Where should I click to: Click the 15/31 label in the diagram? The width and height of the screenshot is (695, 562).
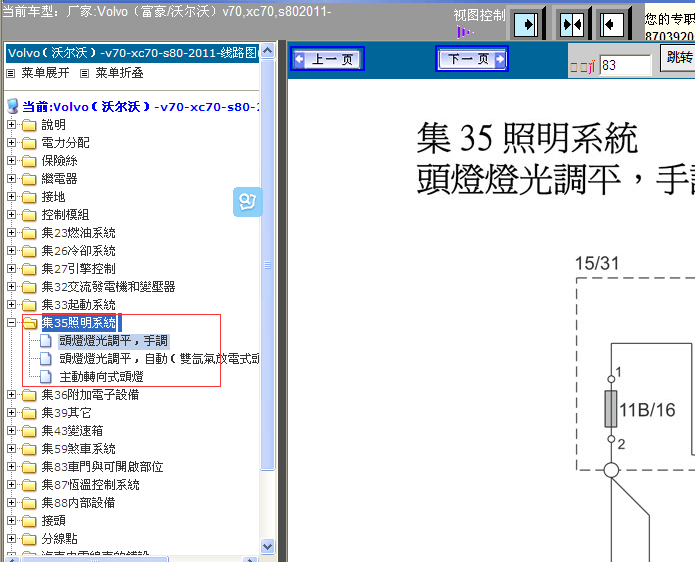pyautogui.click(x=597, y=263)
